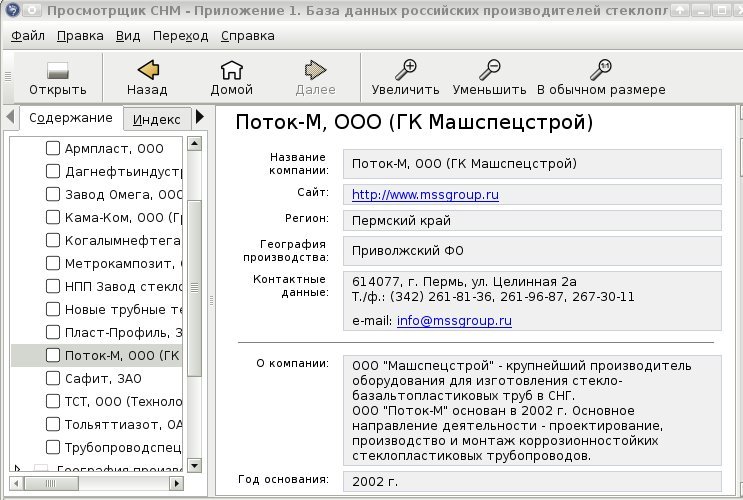Select highlighted Поток-М, ООО tree entry
Image resolution: width=743 pixels, height=500 pixels.
point(97,355)
